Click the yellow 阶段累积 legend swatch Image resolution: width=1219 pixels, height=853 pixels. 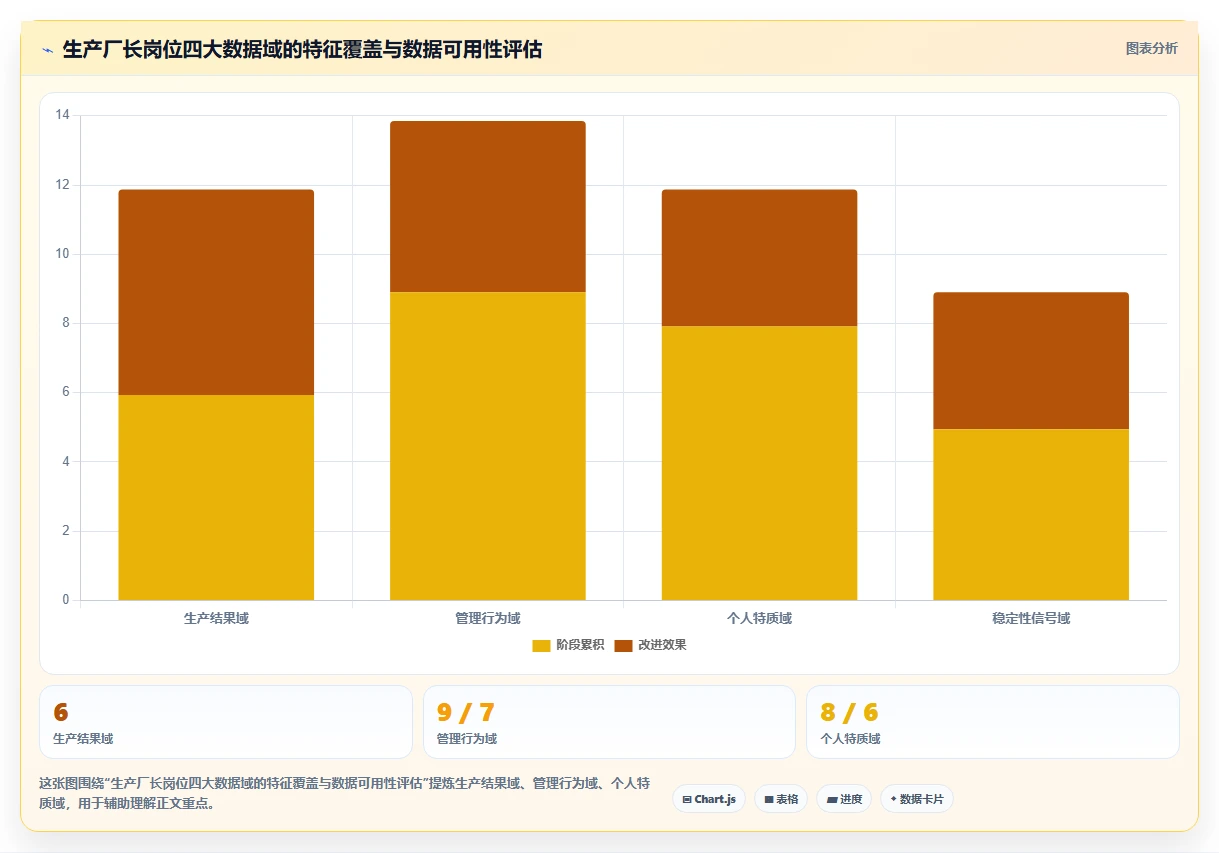pyautogui.click(x=541, y=645)
